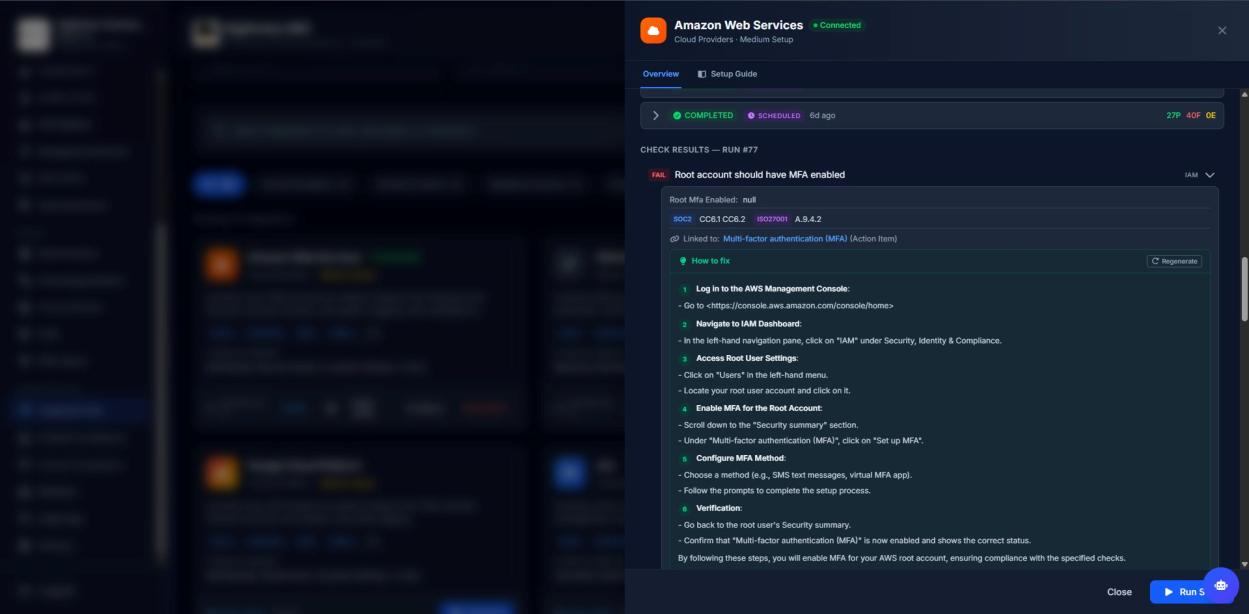Viewport: 1249px width, 614px height.
Task: Open the chatbot assistant robot icon
Action: [1221, 585]
